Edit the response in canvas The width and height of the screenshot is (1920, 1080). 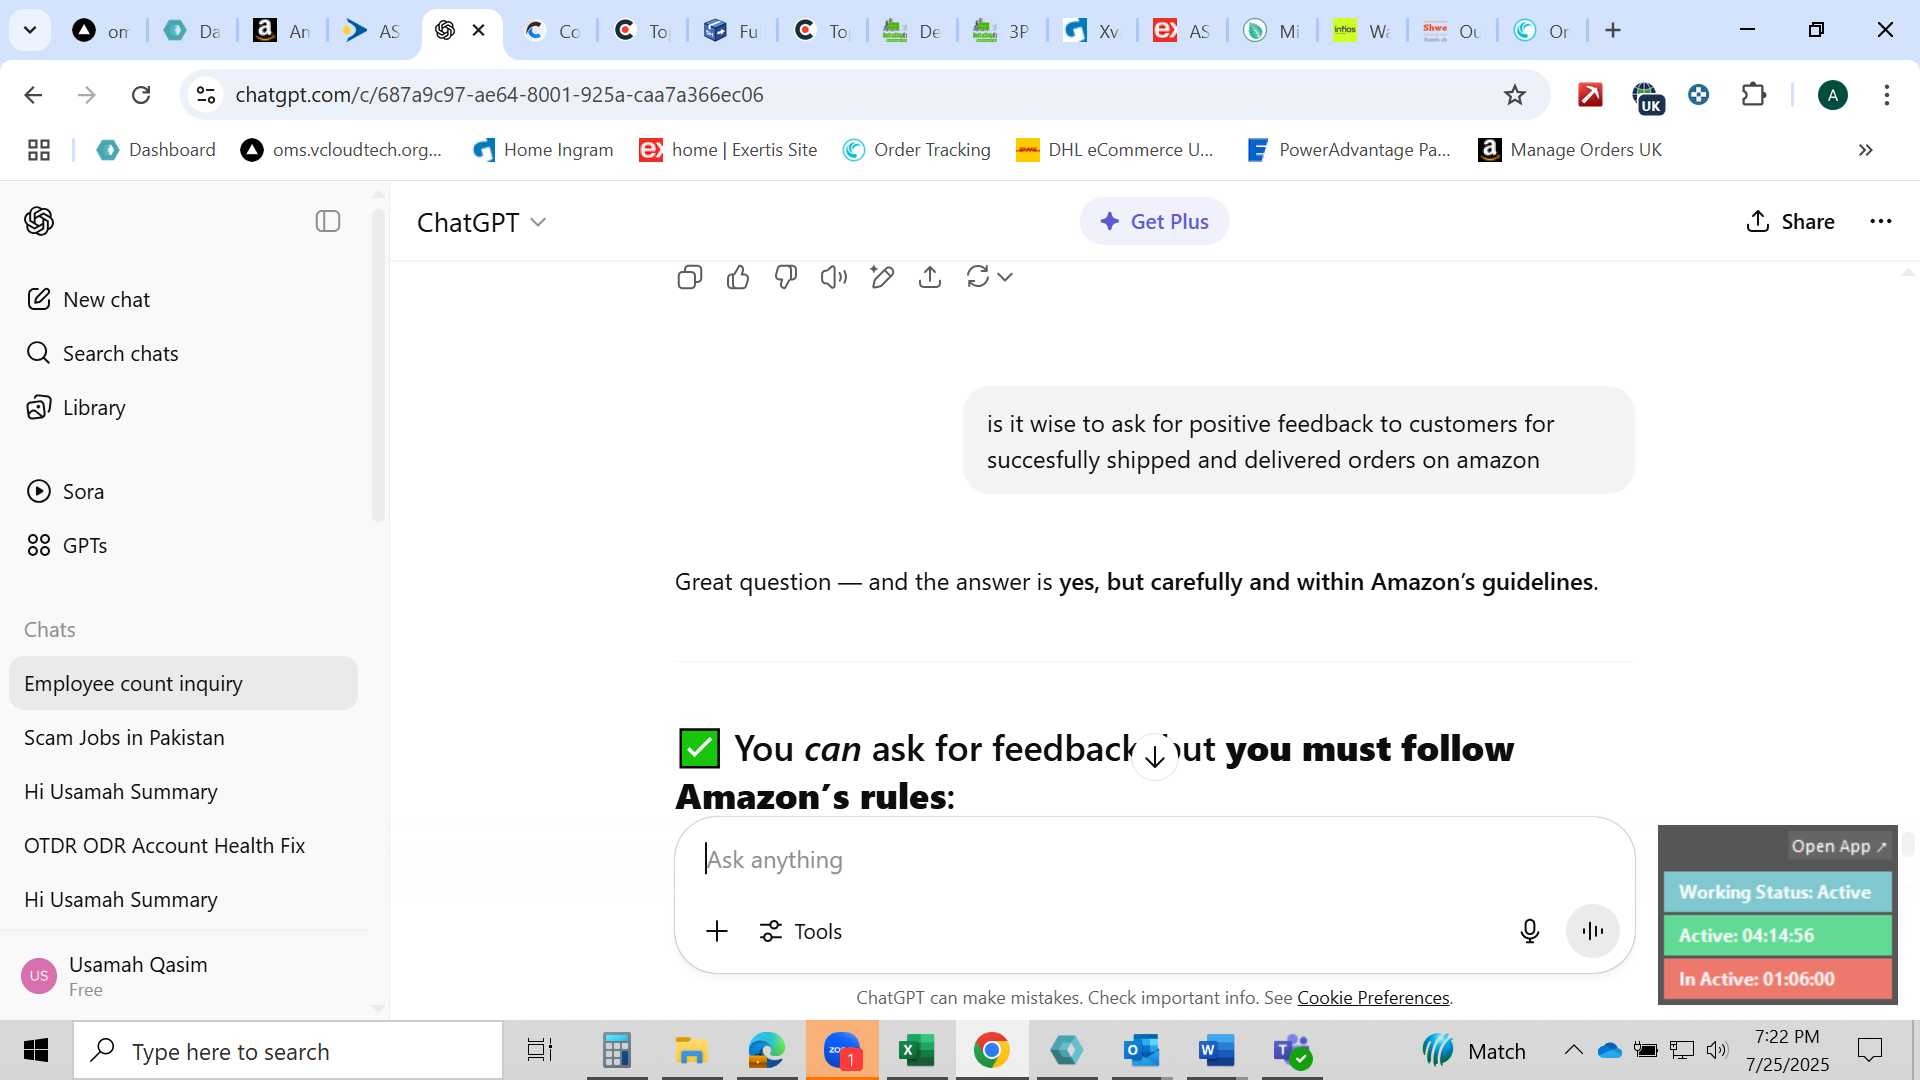click(882, 277)
